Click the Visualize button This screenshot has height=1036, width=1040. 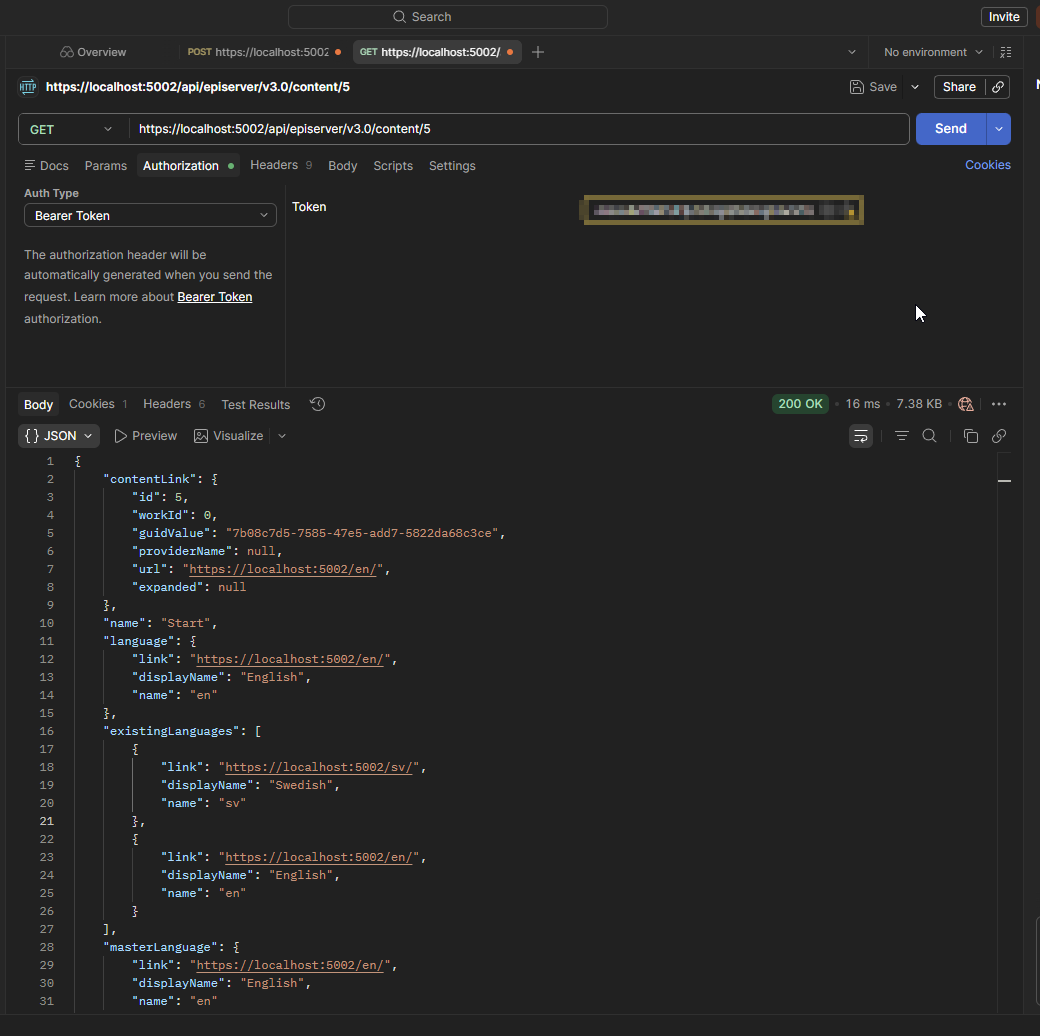coord(229,436)
